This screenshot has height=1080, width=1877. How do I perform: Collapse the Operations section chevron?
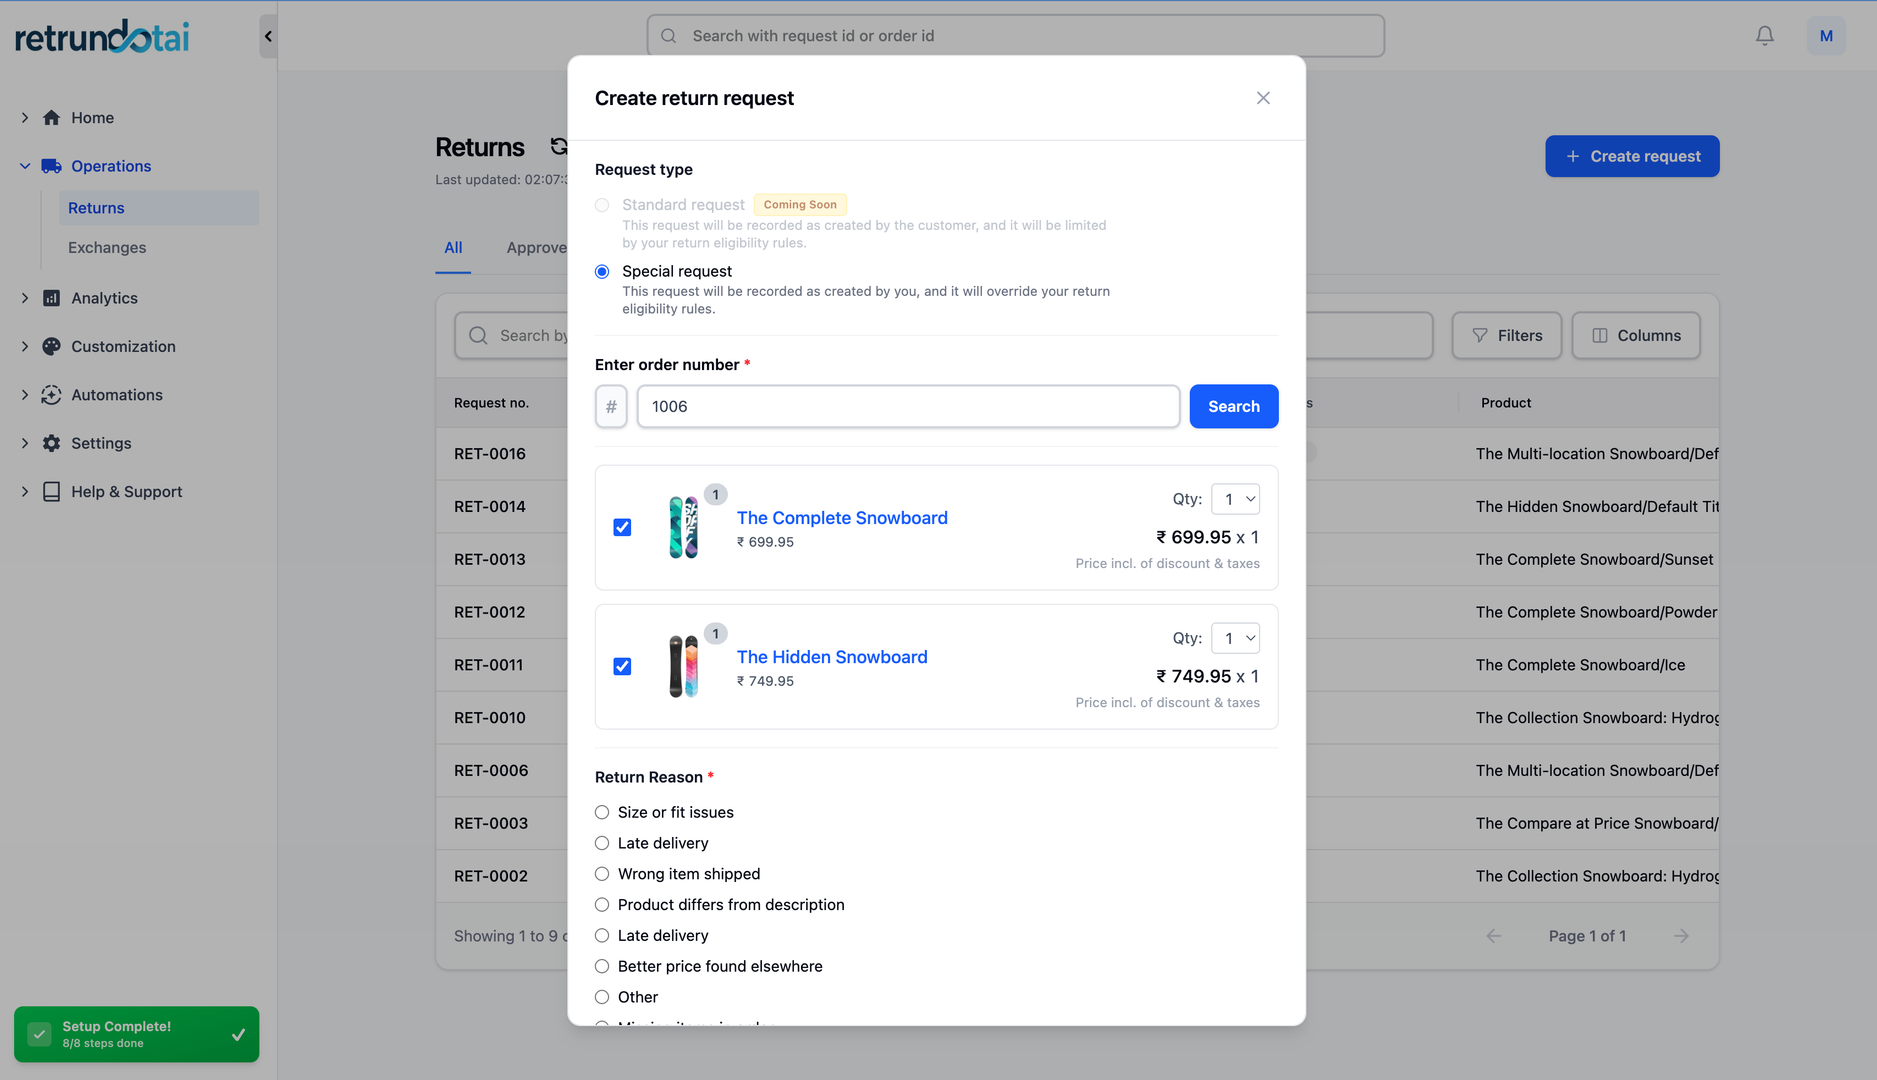point(24,165)
